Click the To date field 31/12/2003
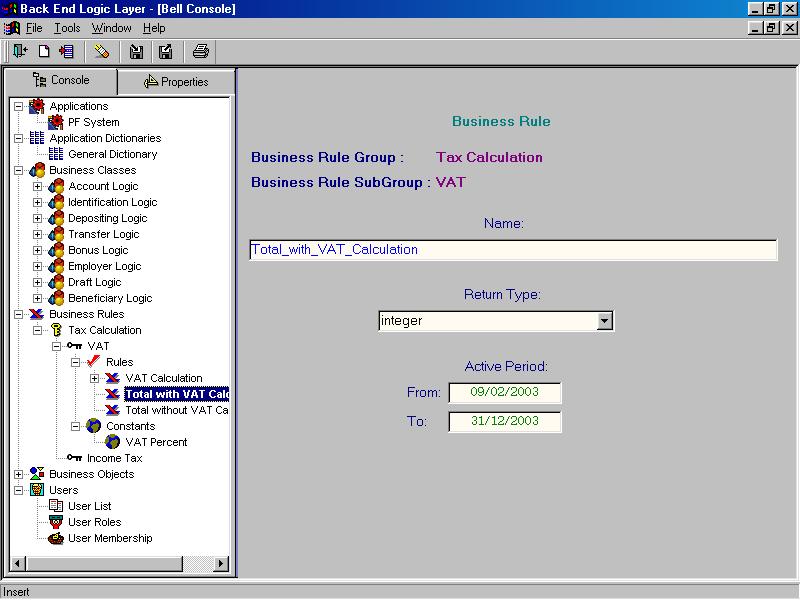 (505, 421)
